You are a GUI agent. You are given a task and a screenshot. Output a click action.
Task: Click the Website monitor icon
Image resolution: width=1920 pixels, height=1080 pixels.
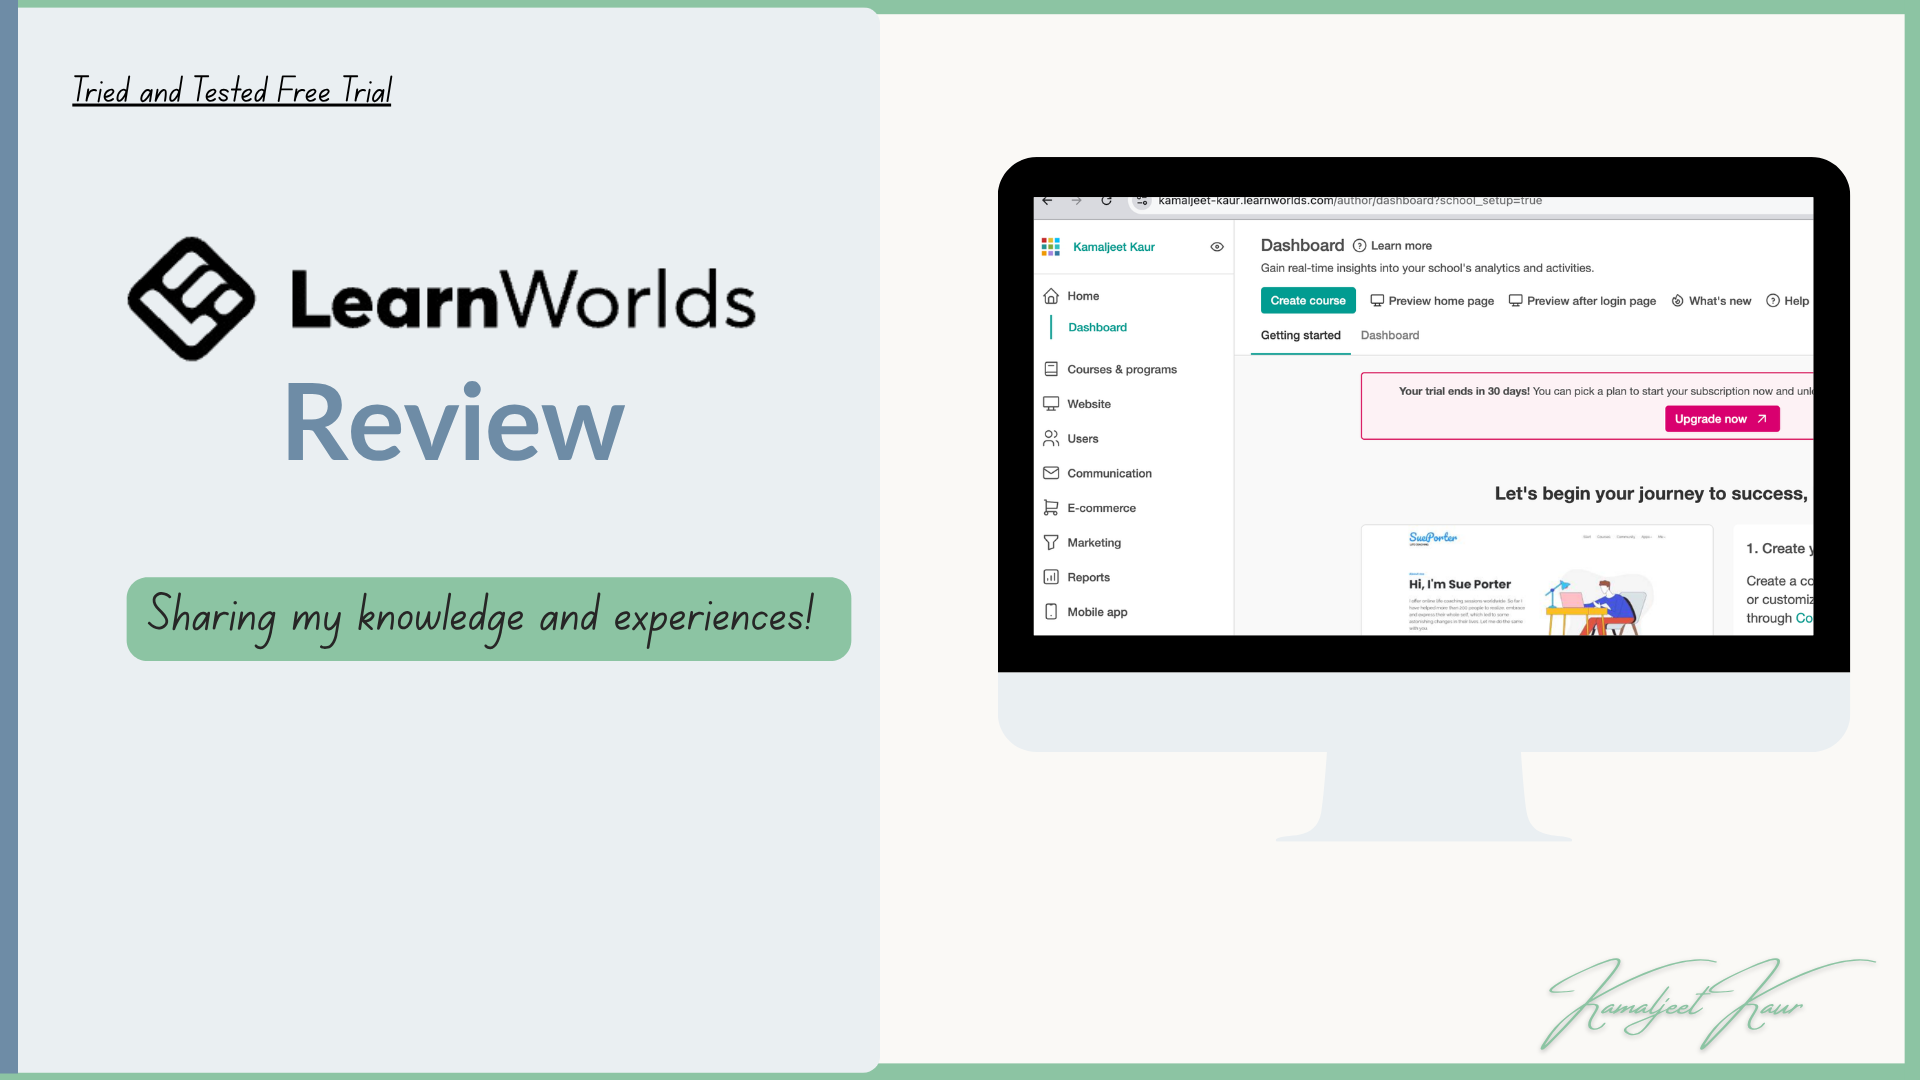pos(1051,404)
